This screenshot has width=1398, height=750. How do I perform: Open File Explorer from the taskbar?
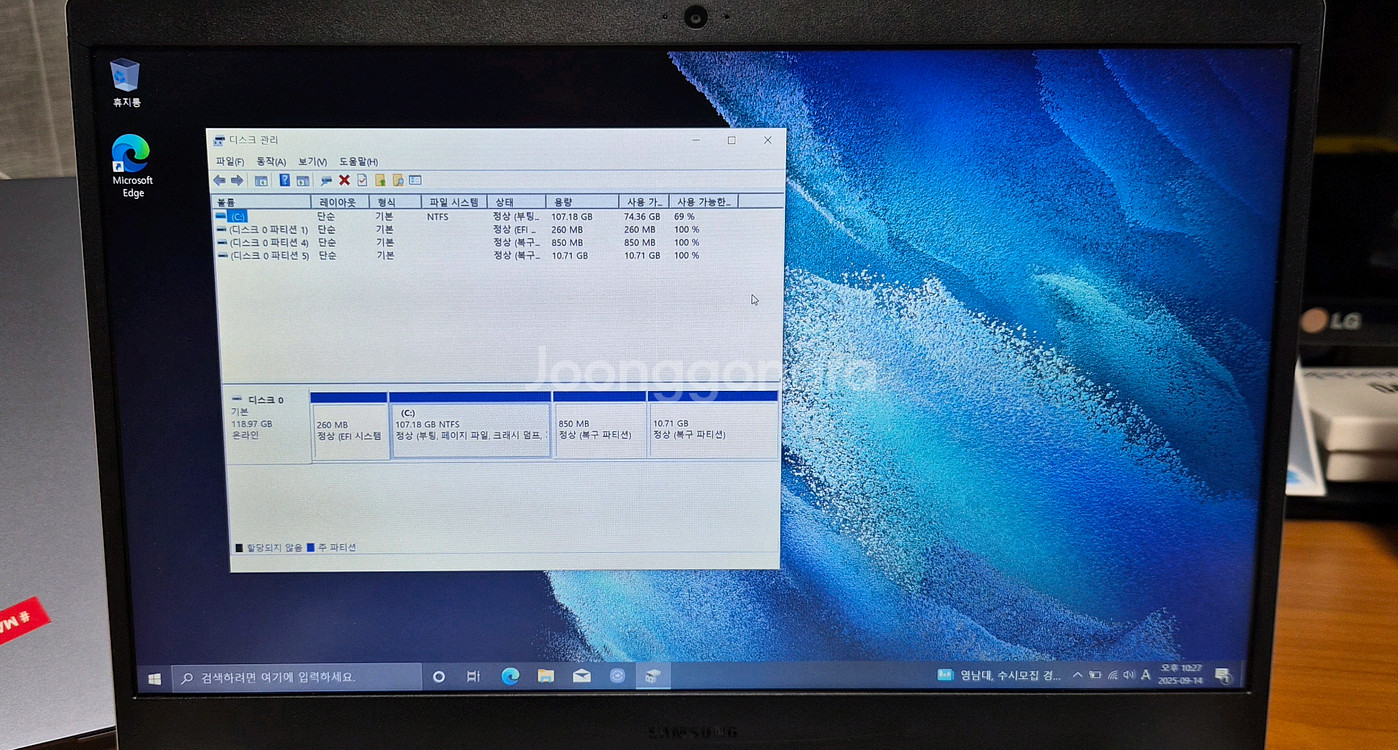pyautogui.click(x=546, y=676)
